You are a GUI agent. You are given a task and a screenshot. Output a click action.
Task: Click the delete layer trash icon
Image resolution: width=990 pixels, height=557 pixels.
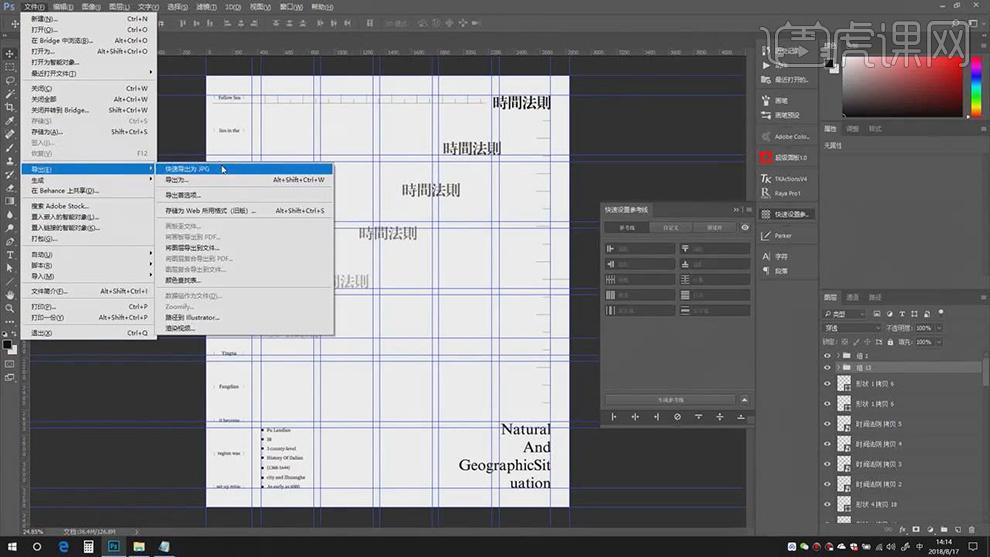[973, 529]
